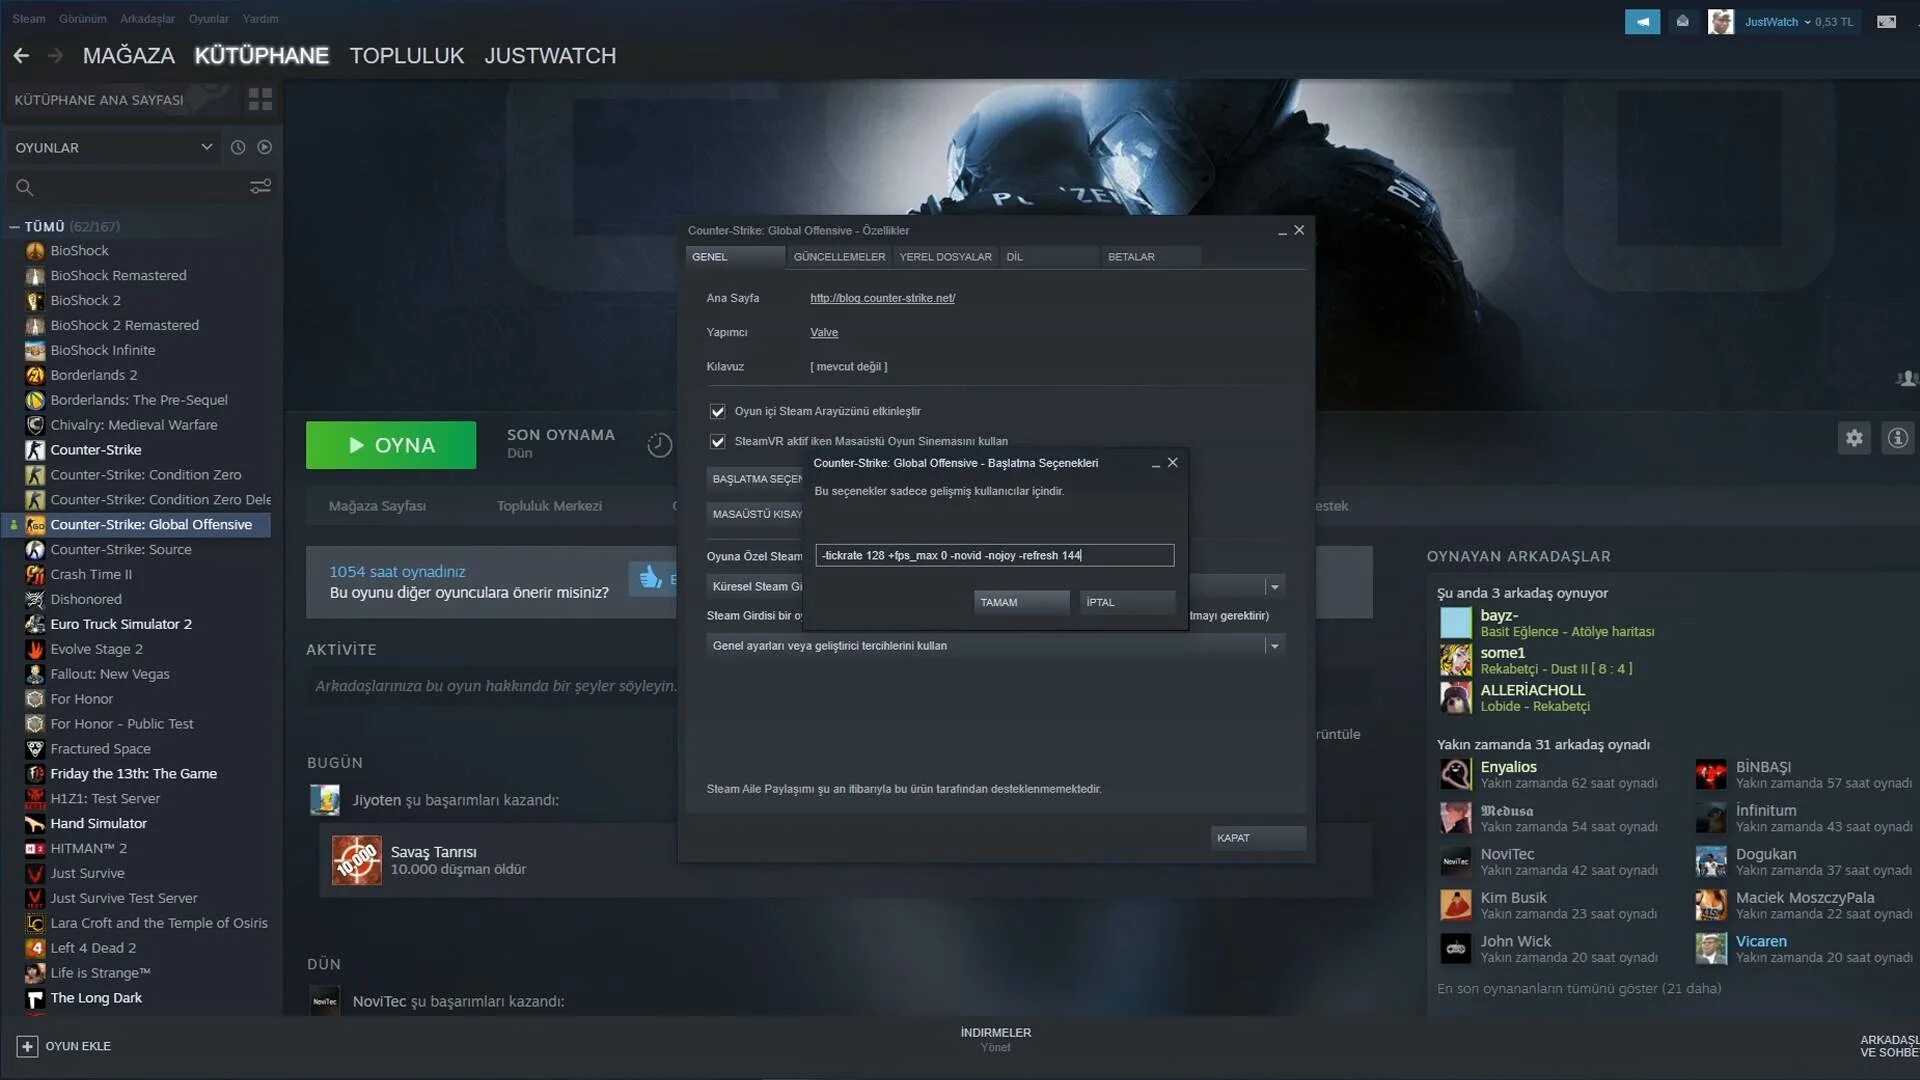Uncheck SteamVR Desktop Game Theatre option
Screen dimensions: 1920x1080
pos(717,441)
